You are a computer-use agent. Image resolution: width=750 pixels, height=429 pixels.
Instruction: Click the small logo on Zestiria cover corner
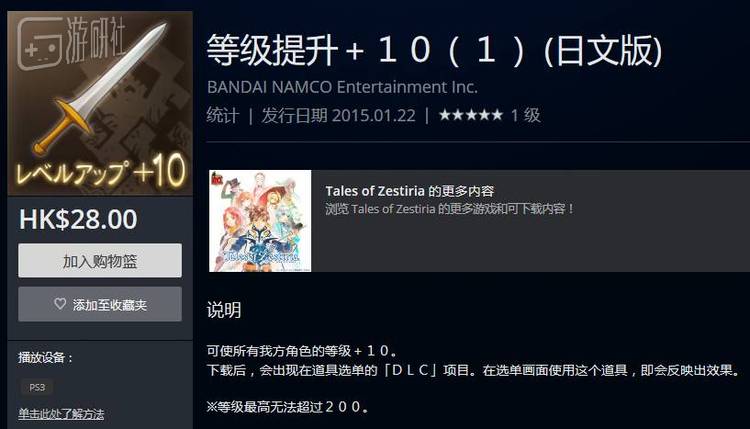point(218,178)
